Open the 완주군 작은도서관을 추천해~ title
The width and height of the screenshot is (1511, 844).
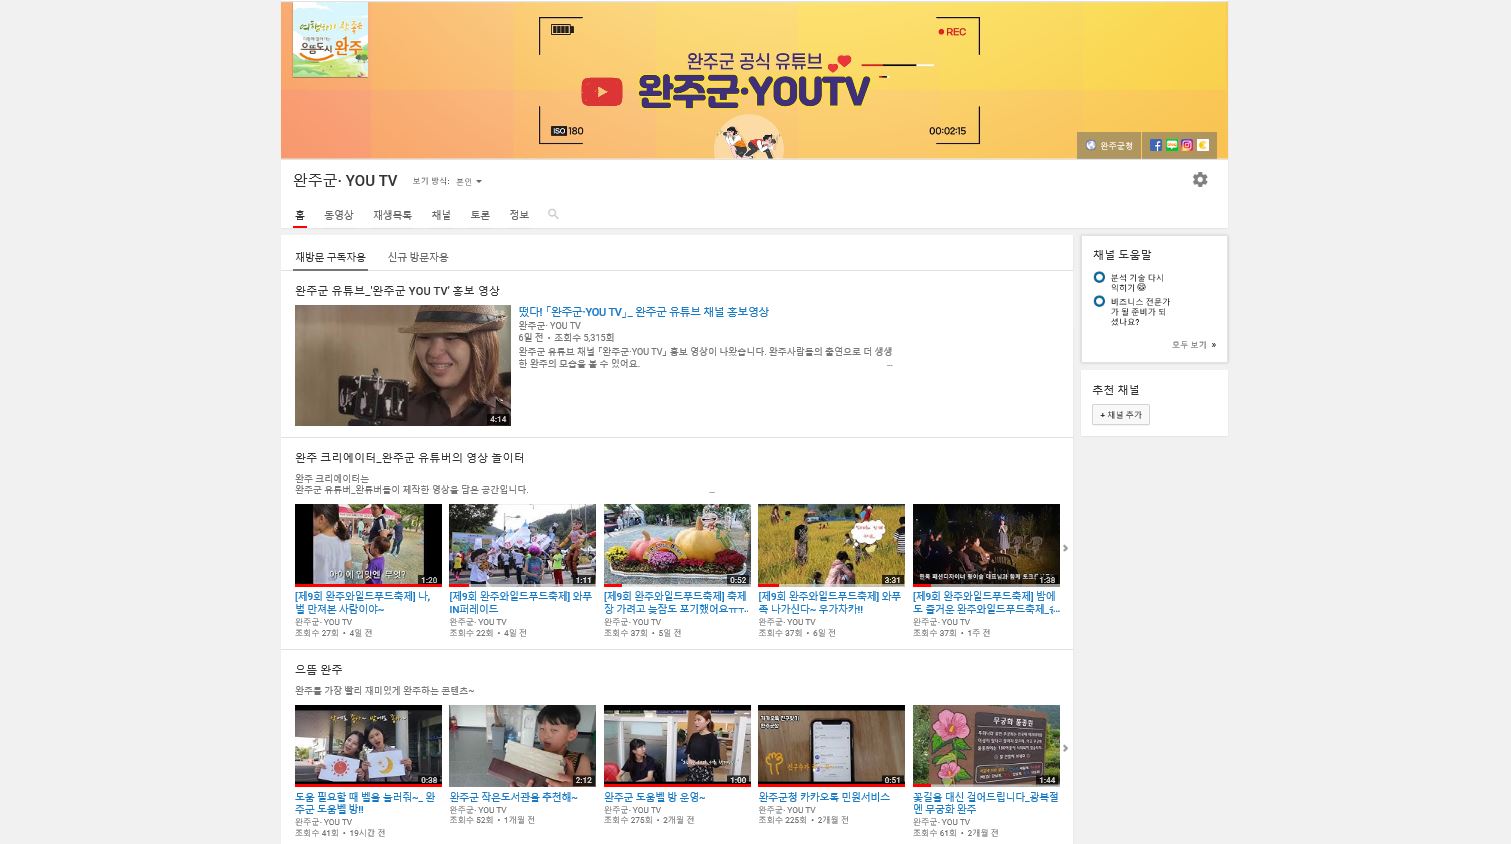pos(513,797)
